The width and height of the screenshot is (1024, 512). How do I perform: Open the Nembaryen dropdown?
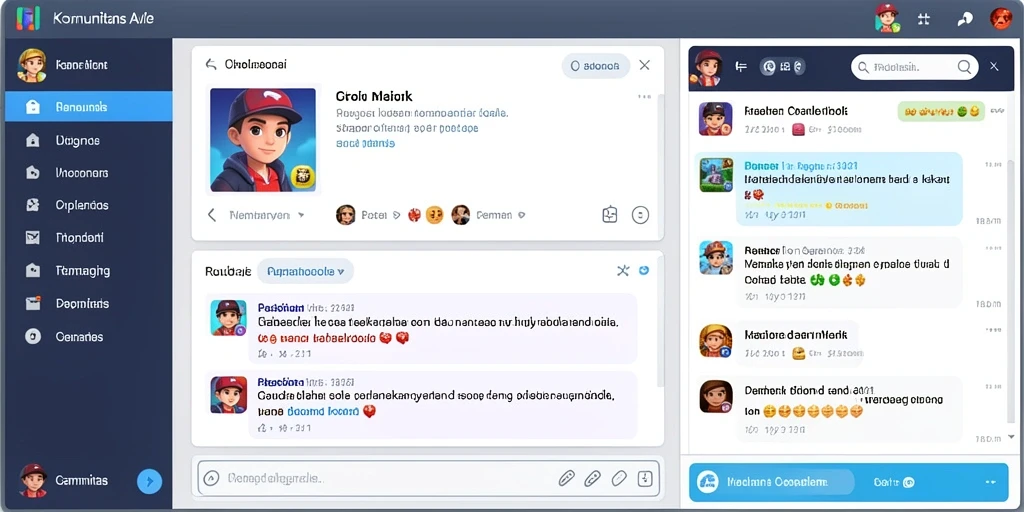point(266,215)
